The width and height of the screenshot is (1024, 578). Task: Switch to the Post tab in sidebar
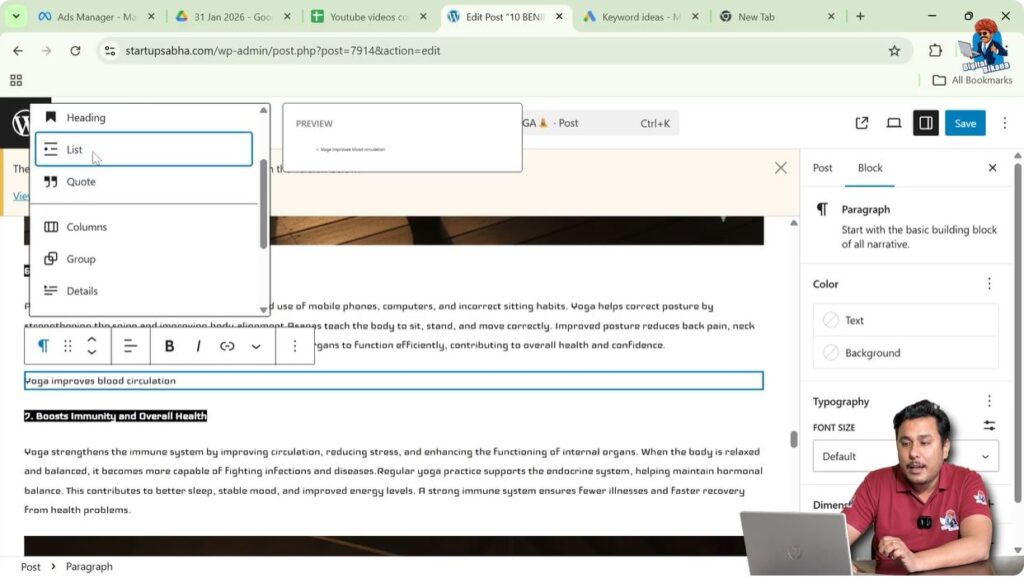point(822,167)
